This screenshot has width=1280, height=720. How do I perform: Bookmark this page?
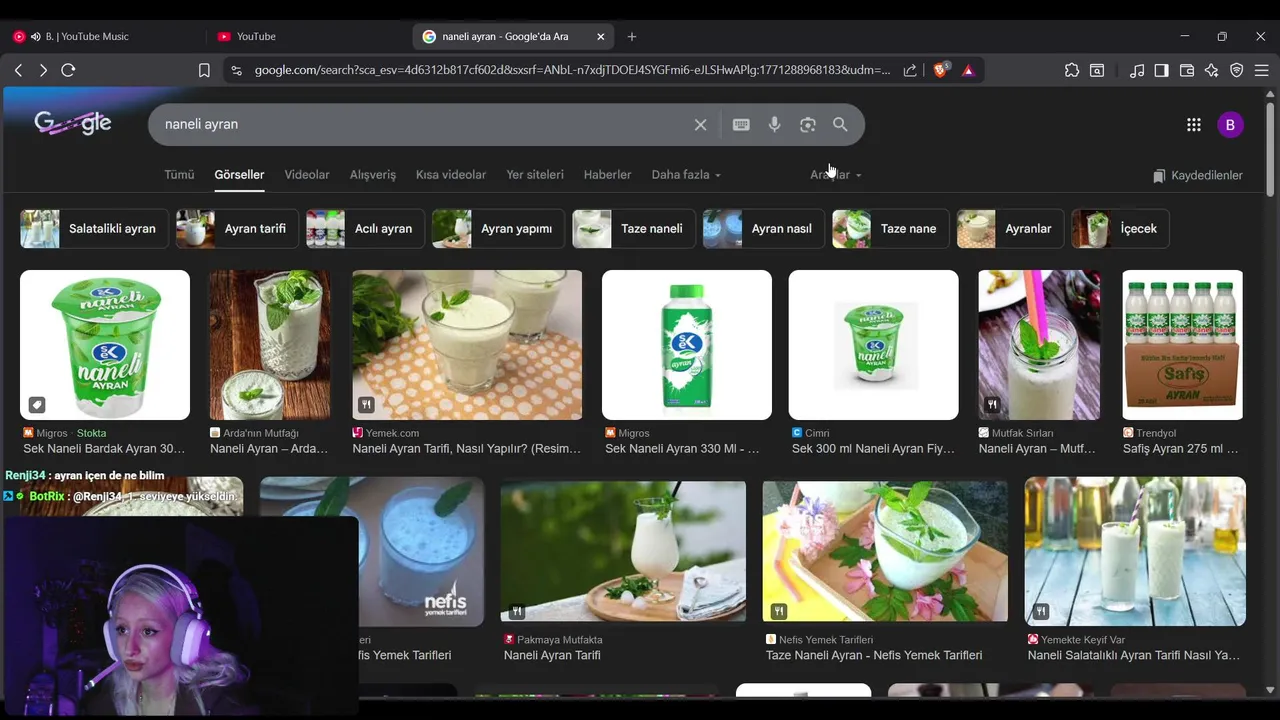tap(204, 70)
